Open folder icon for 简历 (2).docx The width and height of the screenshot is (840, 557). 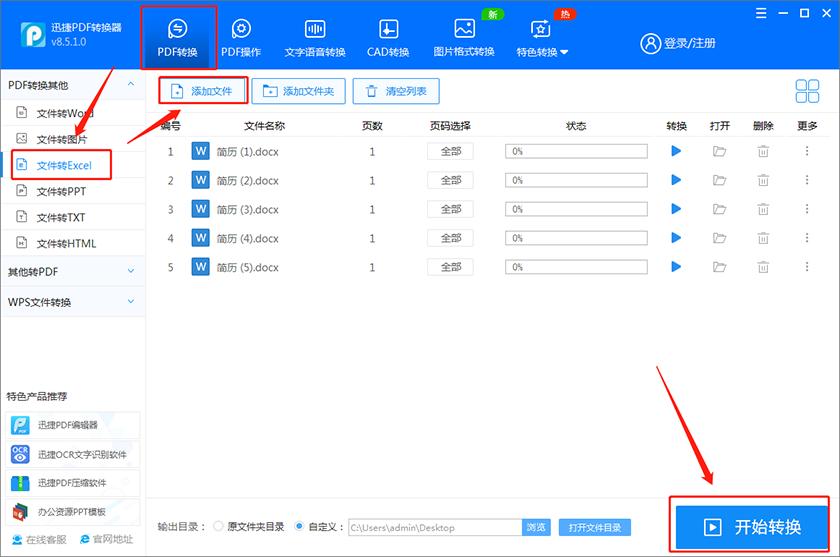pos(719,180)
